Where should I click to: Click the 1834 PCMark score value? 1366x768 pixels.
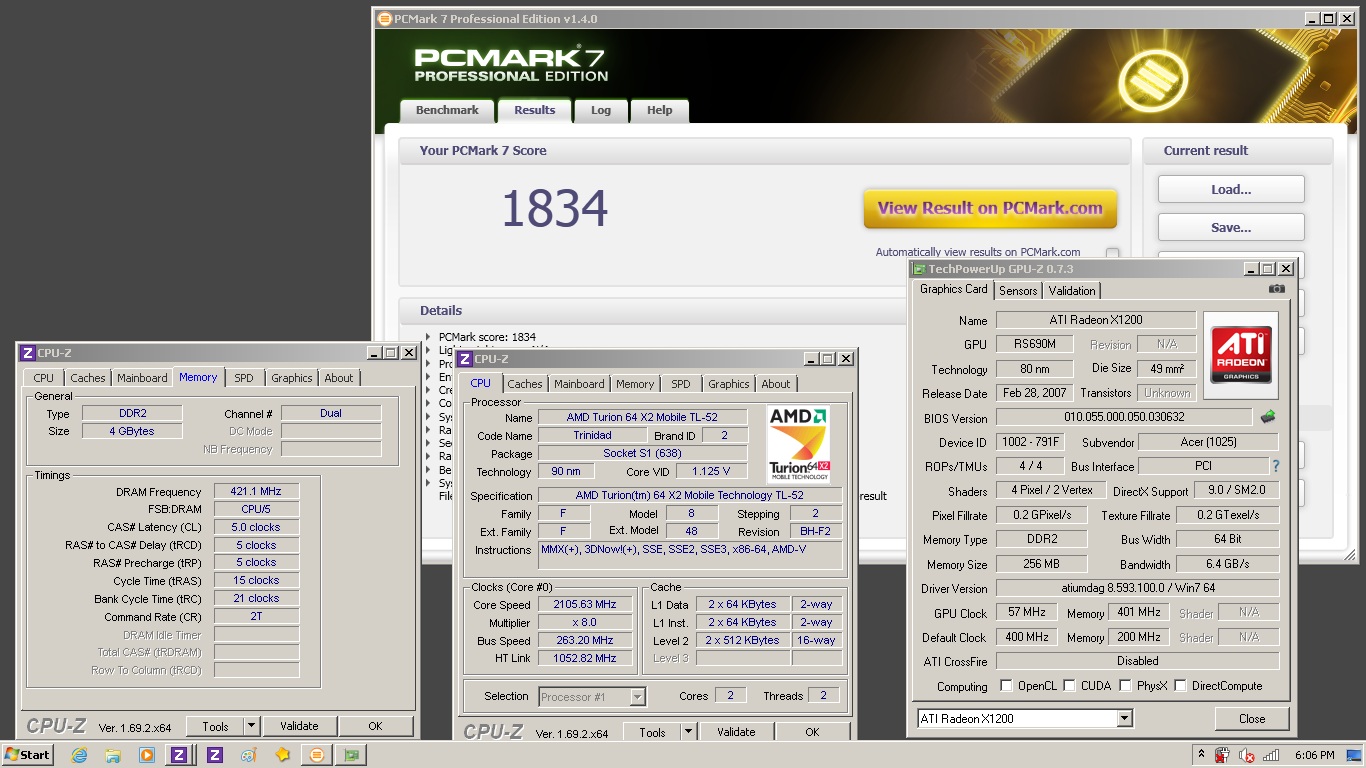coord(554,208)
